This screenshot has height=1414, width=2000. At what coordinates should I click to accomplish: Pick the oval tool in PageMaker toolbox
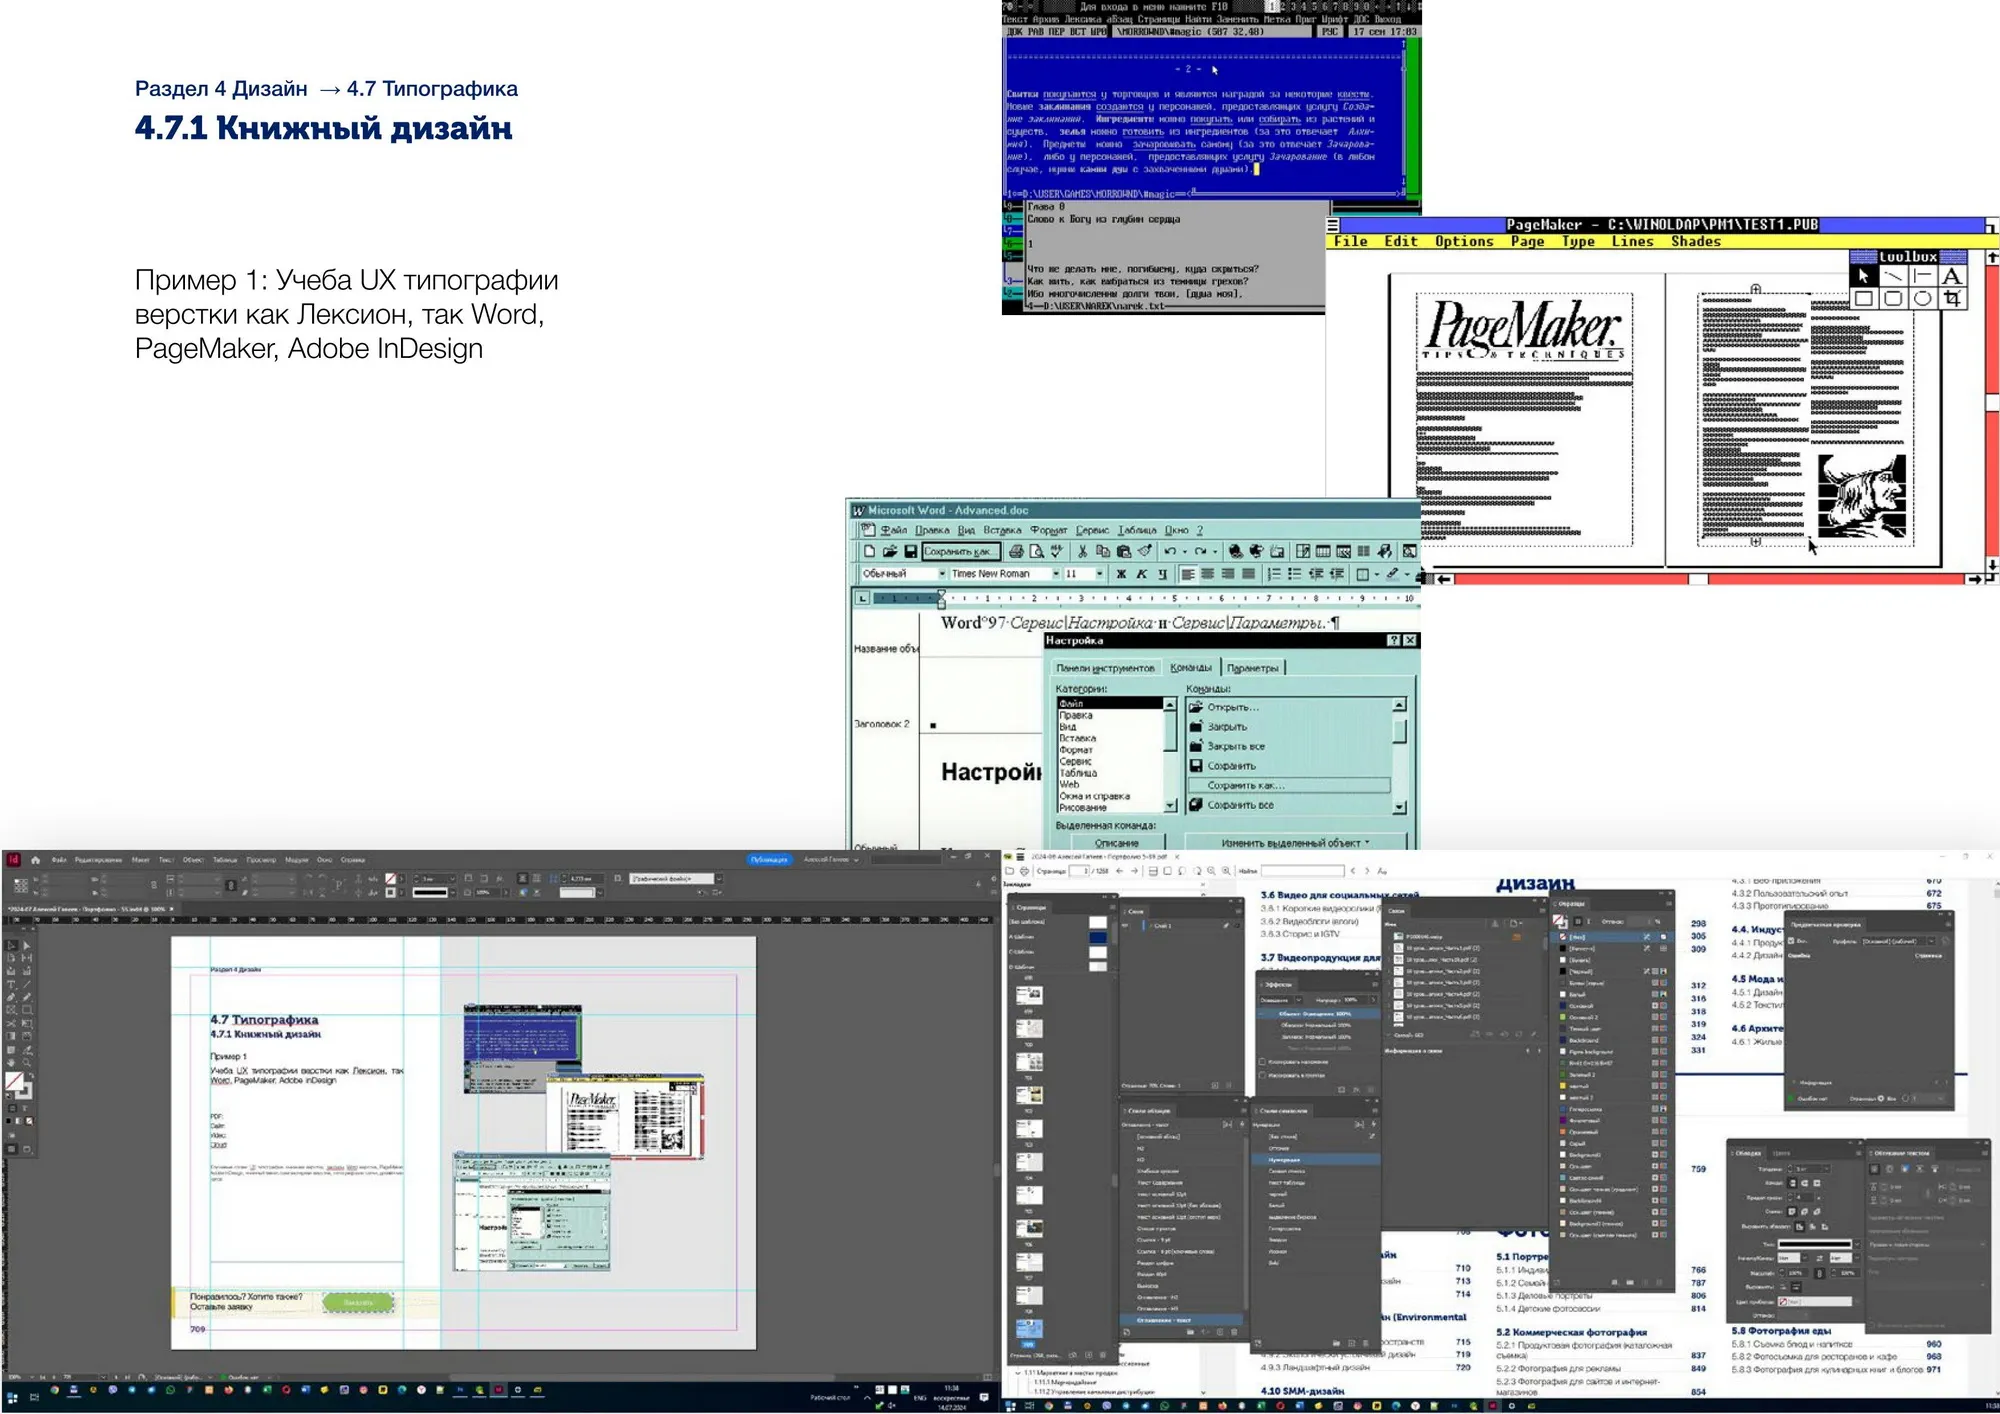click(1922, 299)
